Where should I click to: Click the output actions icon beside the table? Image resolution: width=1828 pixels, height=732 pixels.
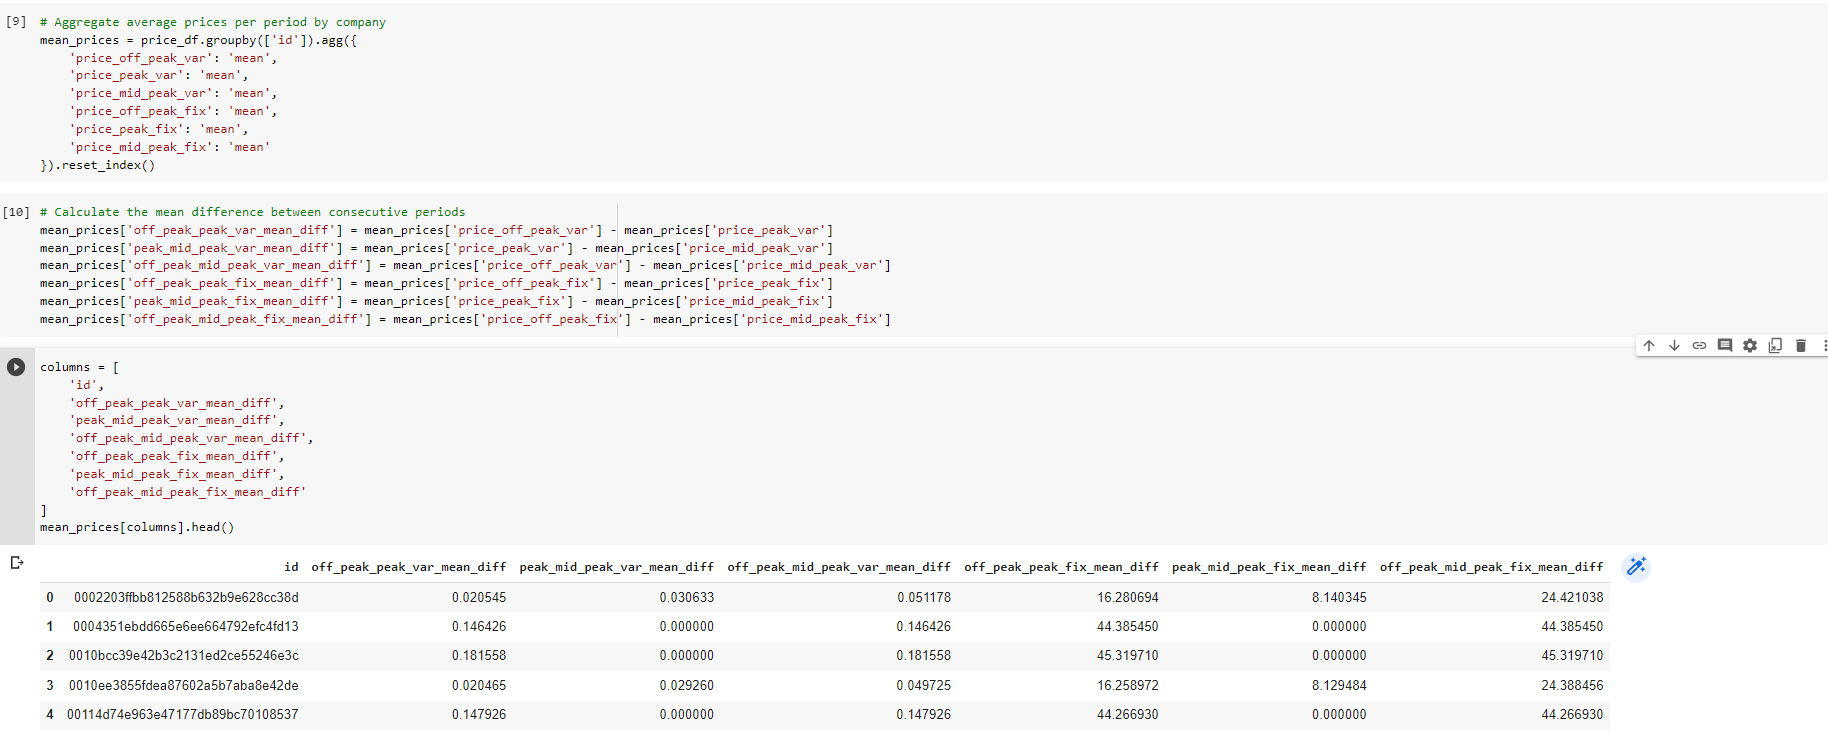[16, 563]
